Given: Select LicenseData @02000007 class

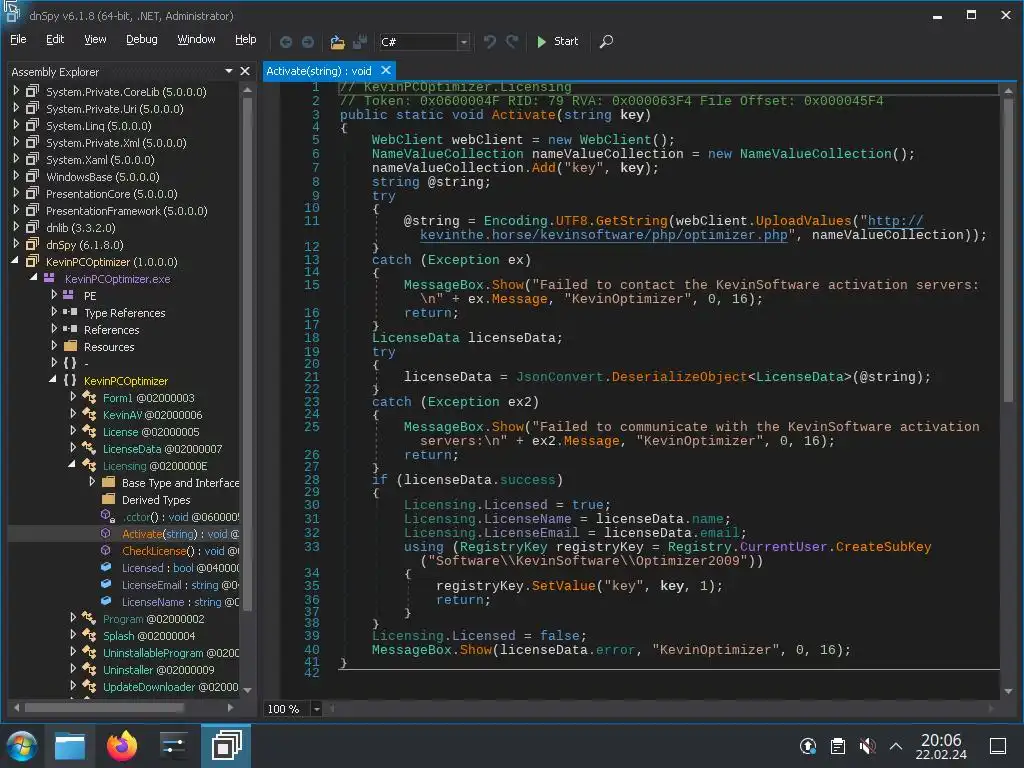Looking at the screenshot, I should point(163,449).
